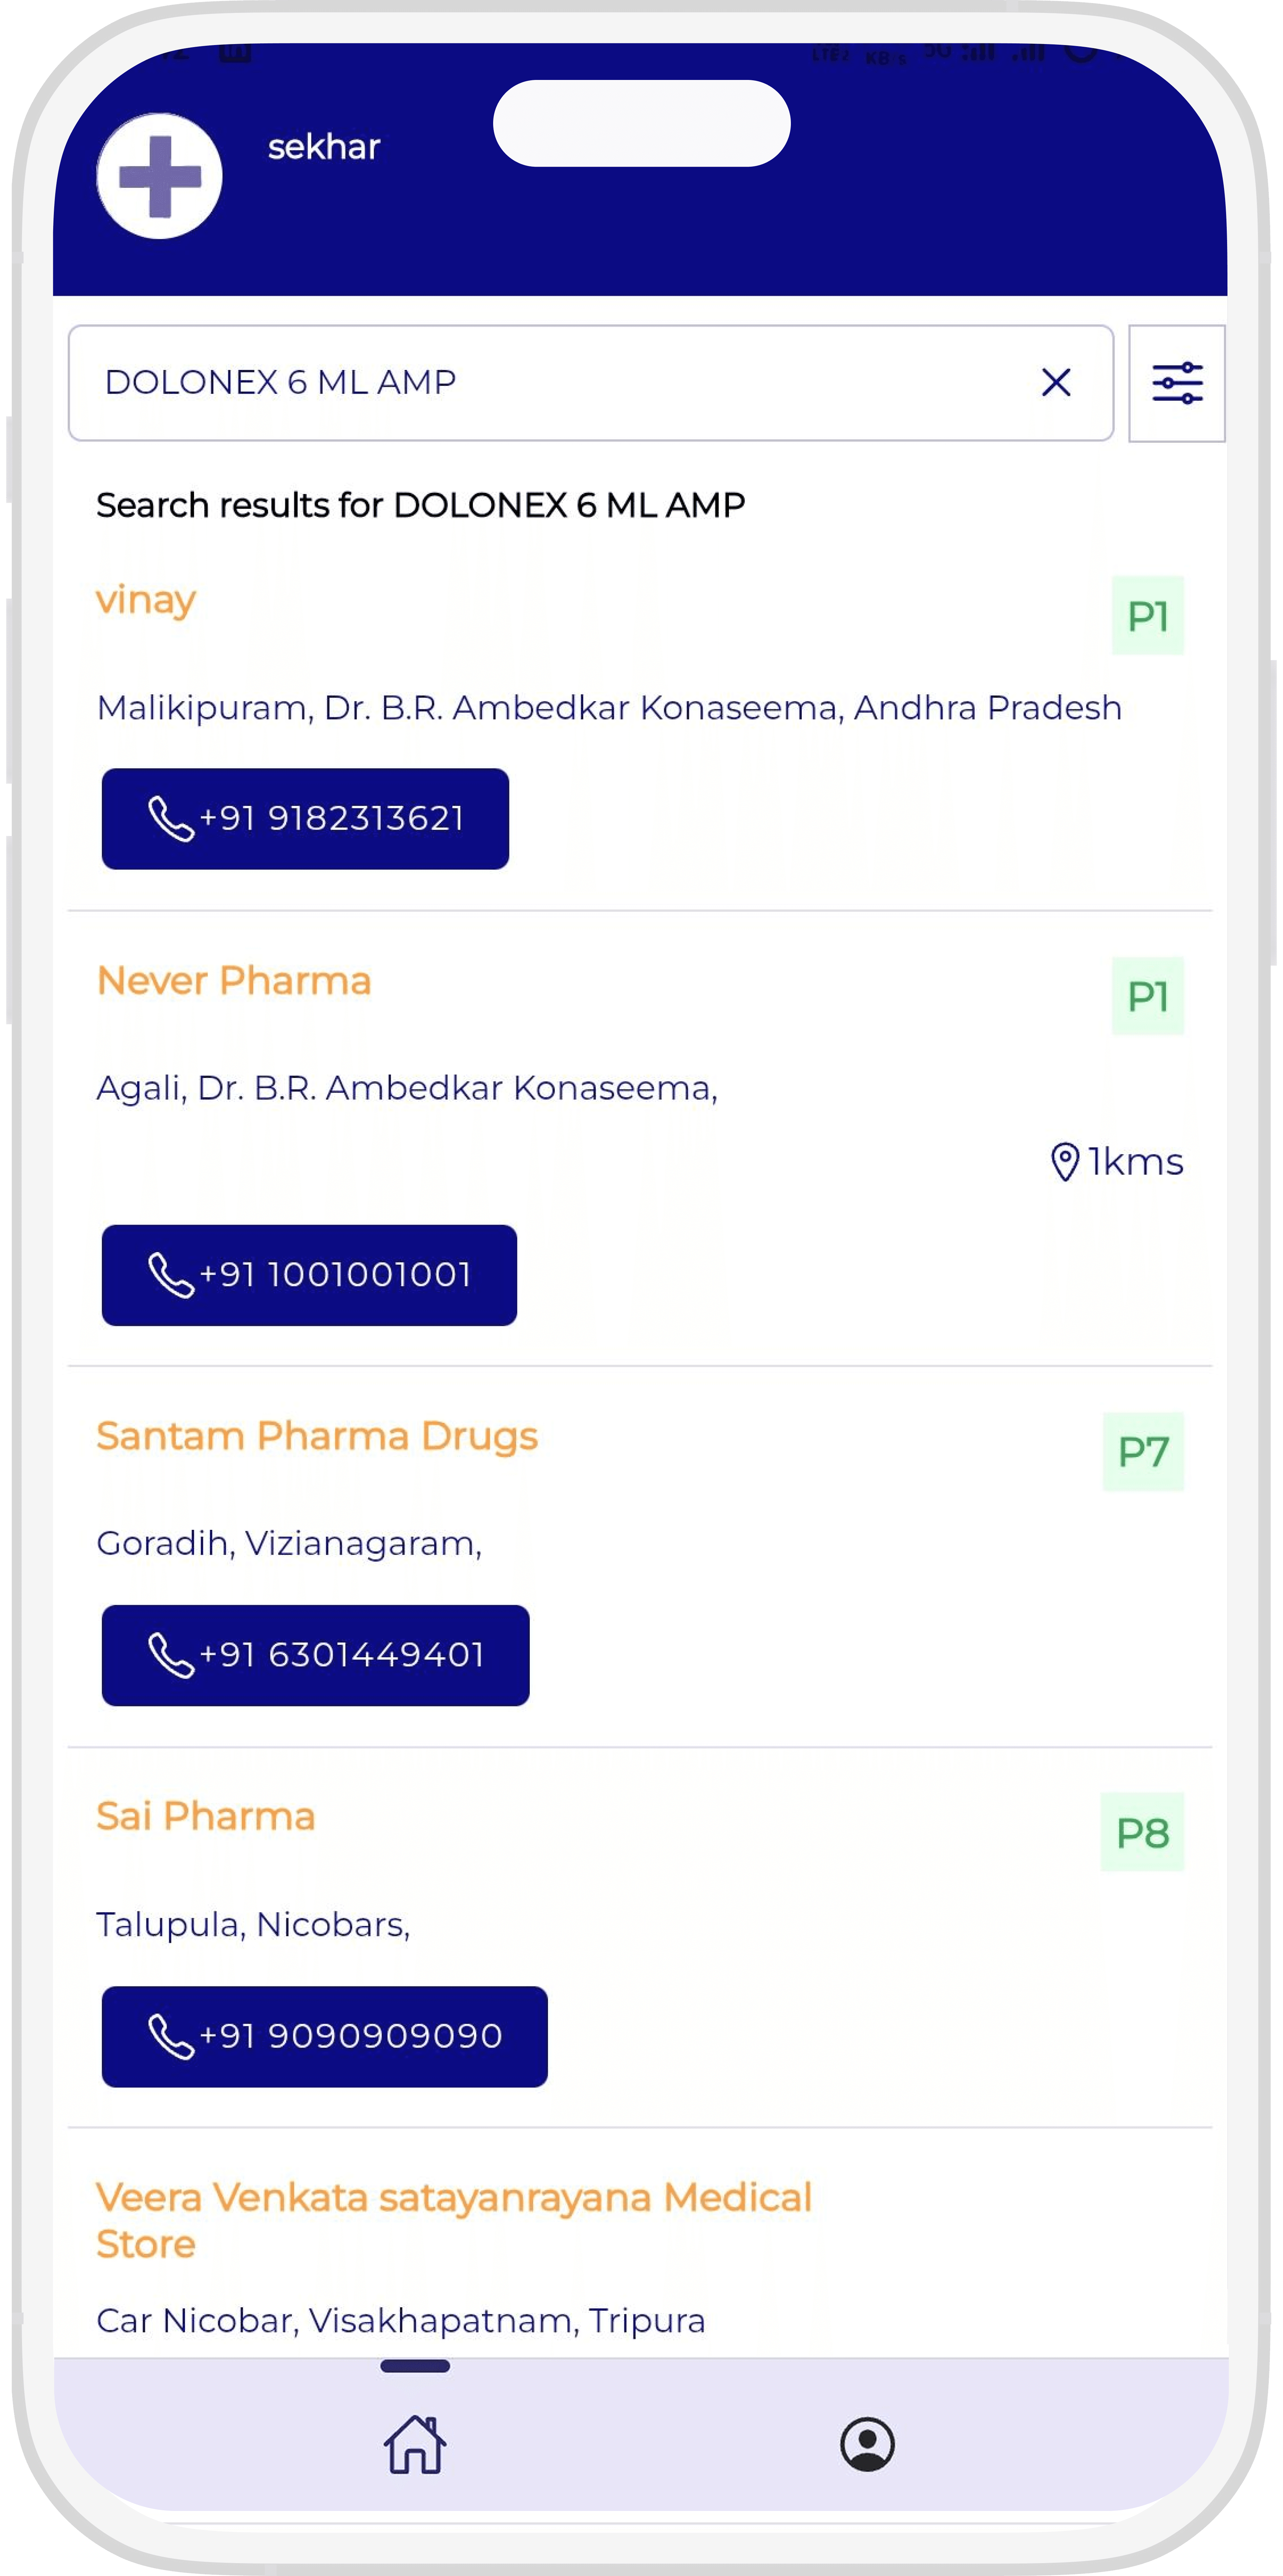
Task: Call vinay at +91 9182313621
Action: tap(305, 818)
